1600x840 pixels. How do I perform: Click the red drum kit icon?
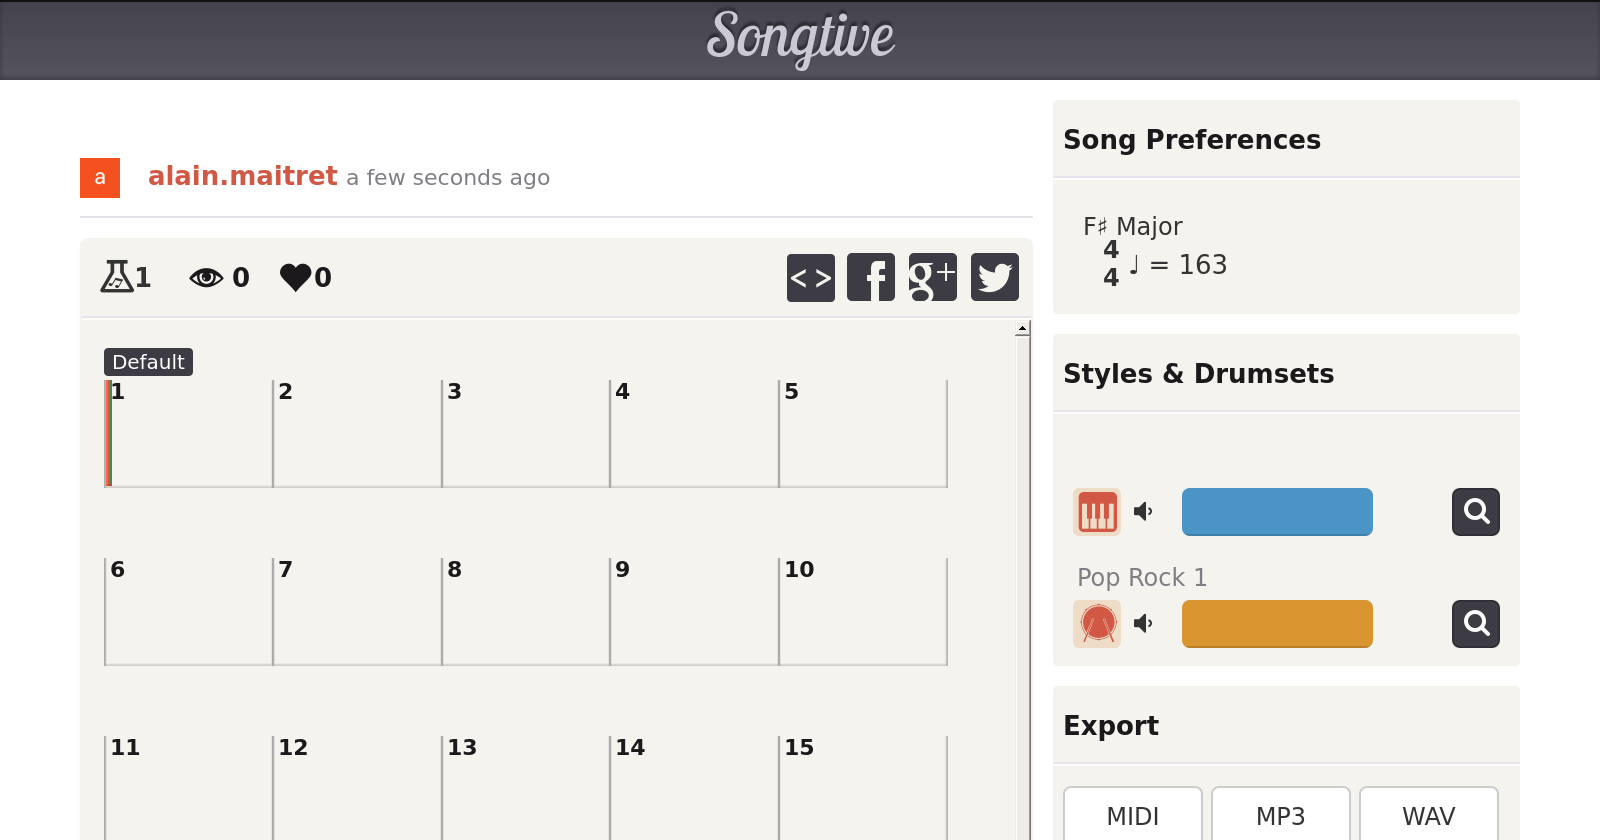(x=1097, y=624)
